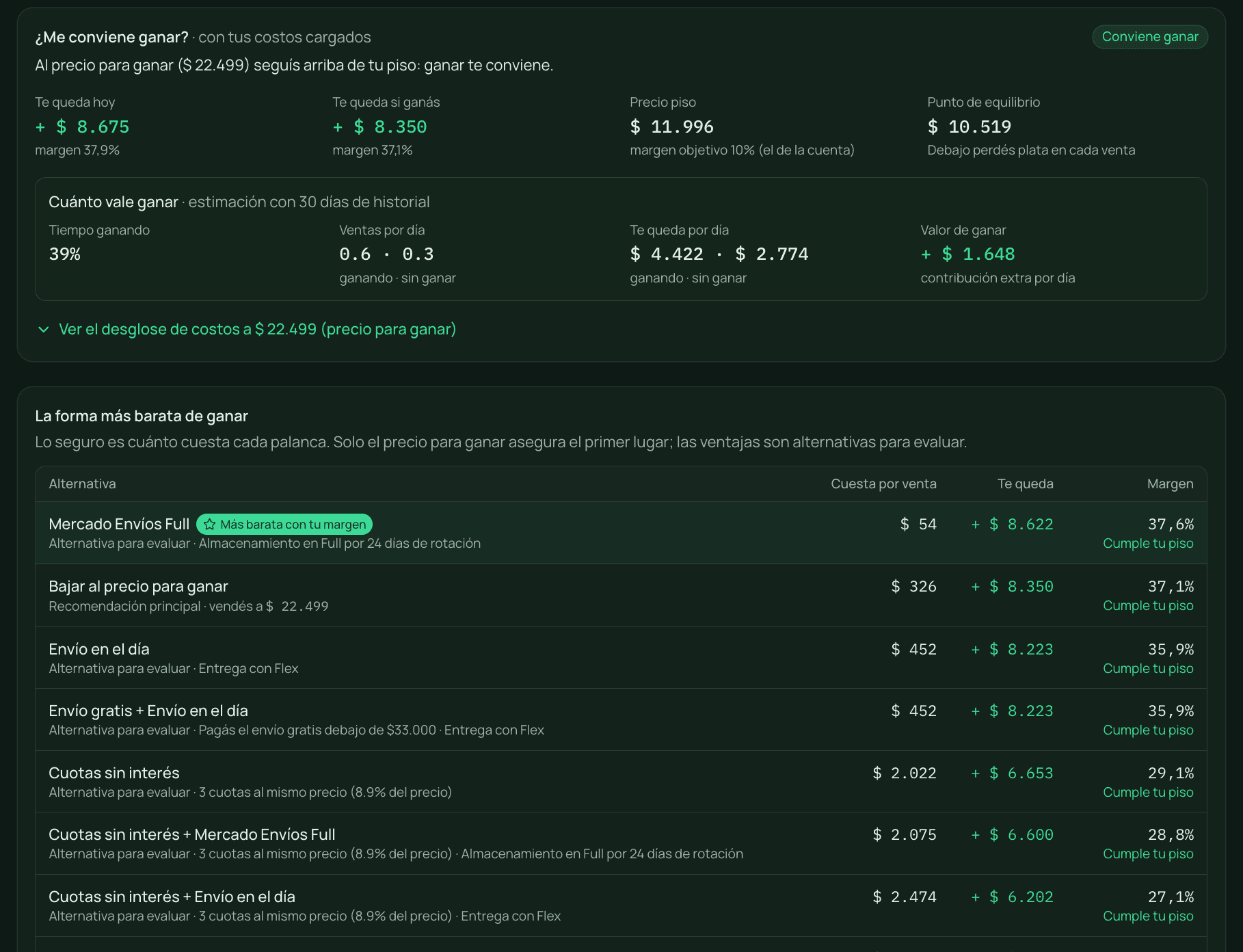Click the '$ 10.519' Punto de equilibrio value
Viewport: 1243px width, 952px height.
coord(969,127)
